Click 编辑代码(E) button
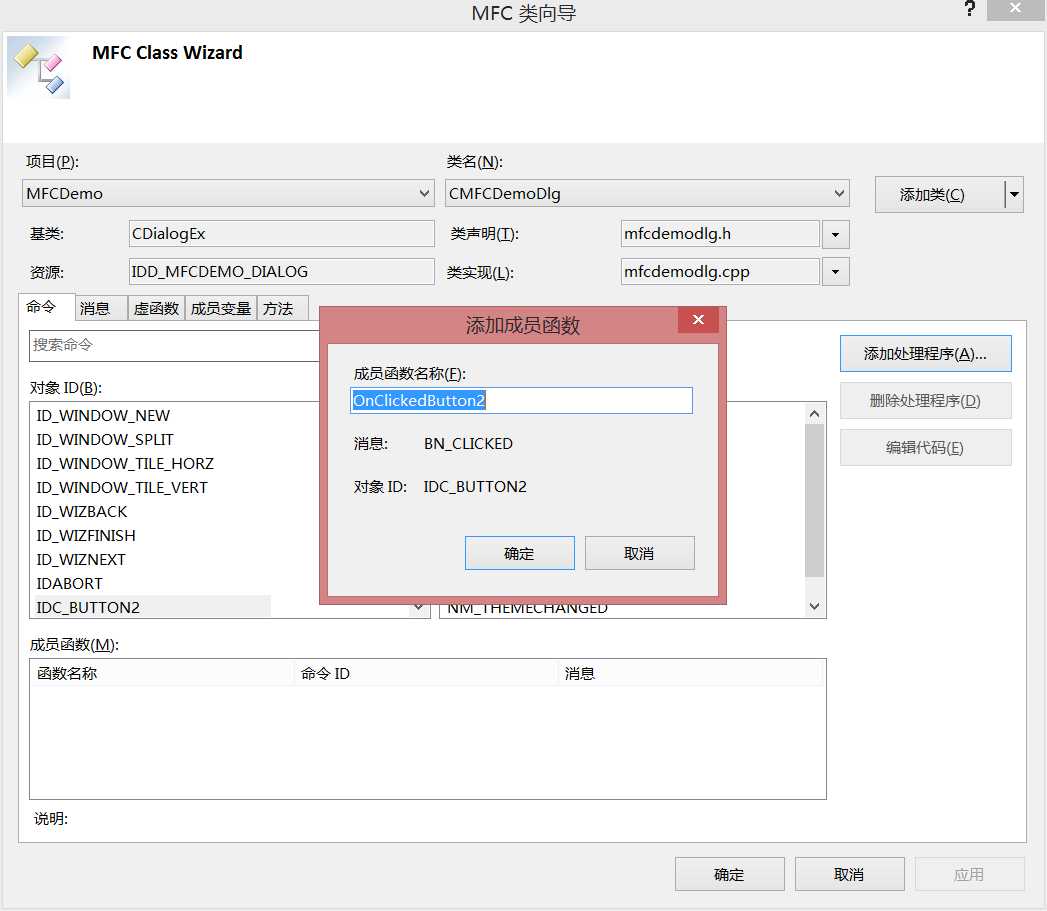1047x911 pixels. tap(925, 447)
